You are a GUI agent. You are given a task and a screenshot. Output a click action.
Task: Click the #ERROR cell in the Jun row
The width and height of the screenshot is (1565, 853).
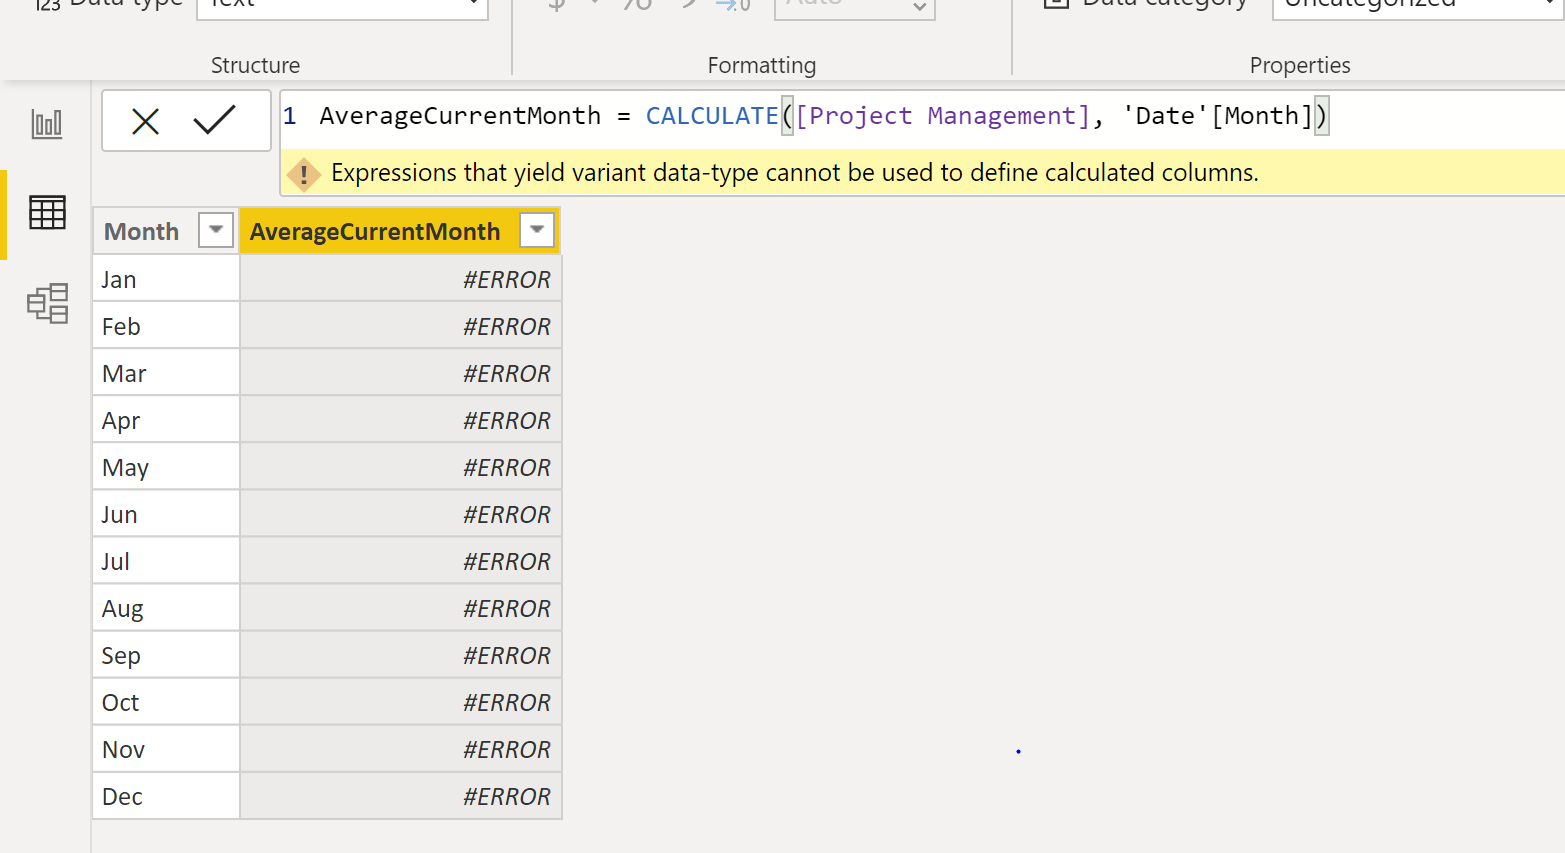(400, 514)
